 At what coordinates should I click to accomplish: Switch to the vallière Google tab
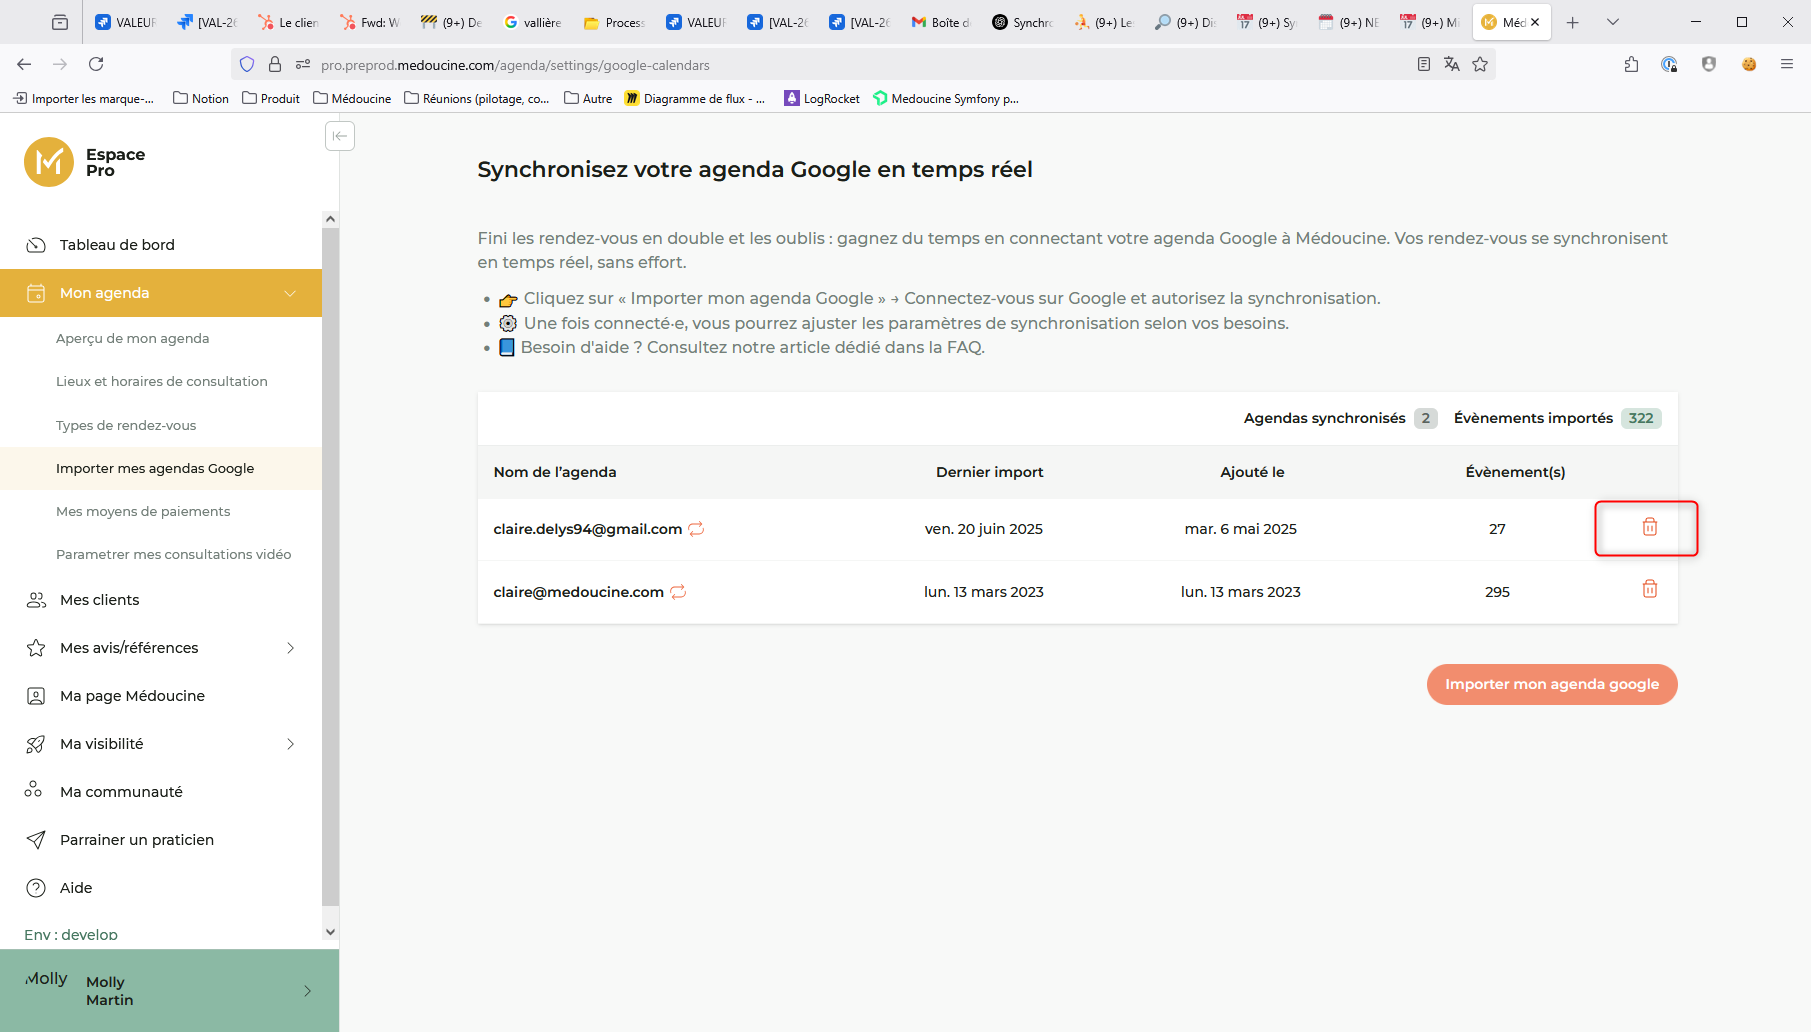point(533,22)
